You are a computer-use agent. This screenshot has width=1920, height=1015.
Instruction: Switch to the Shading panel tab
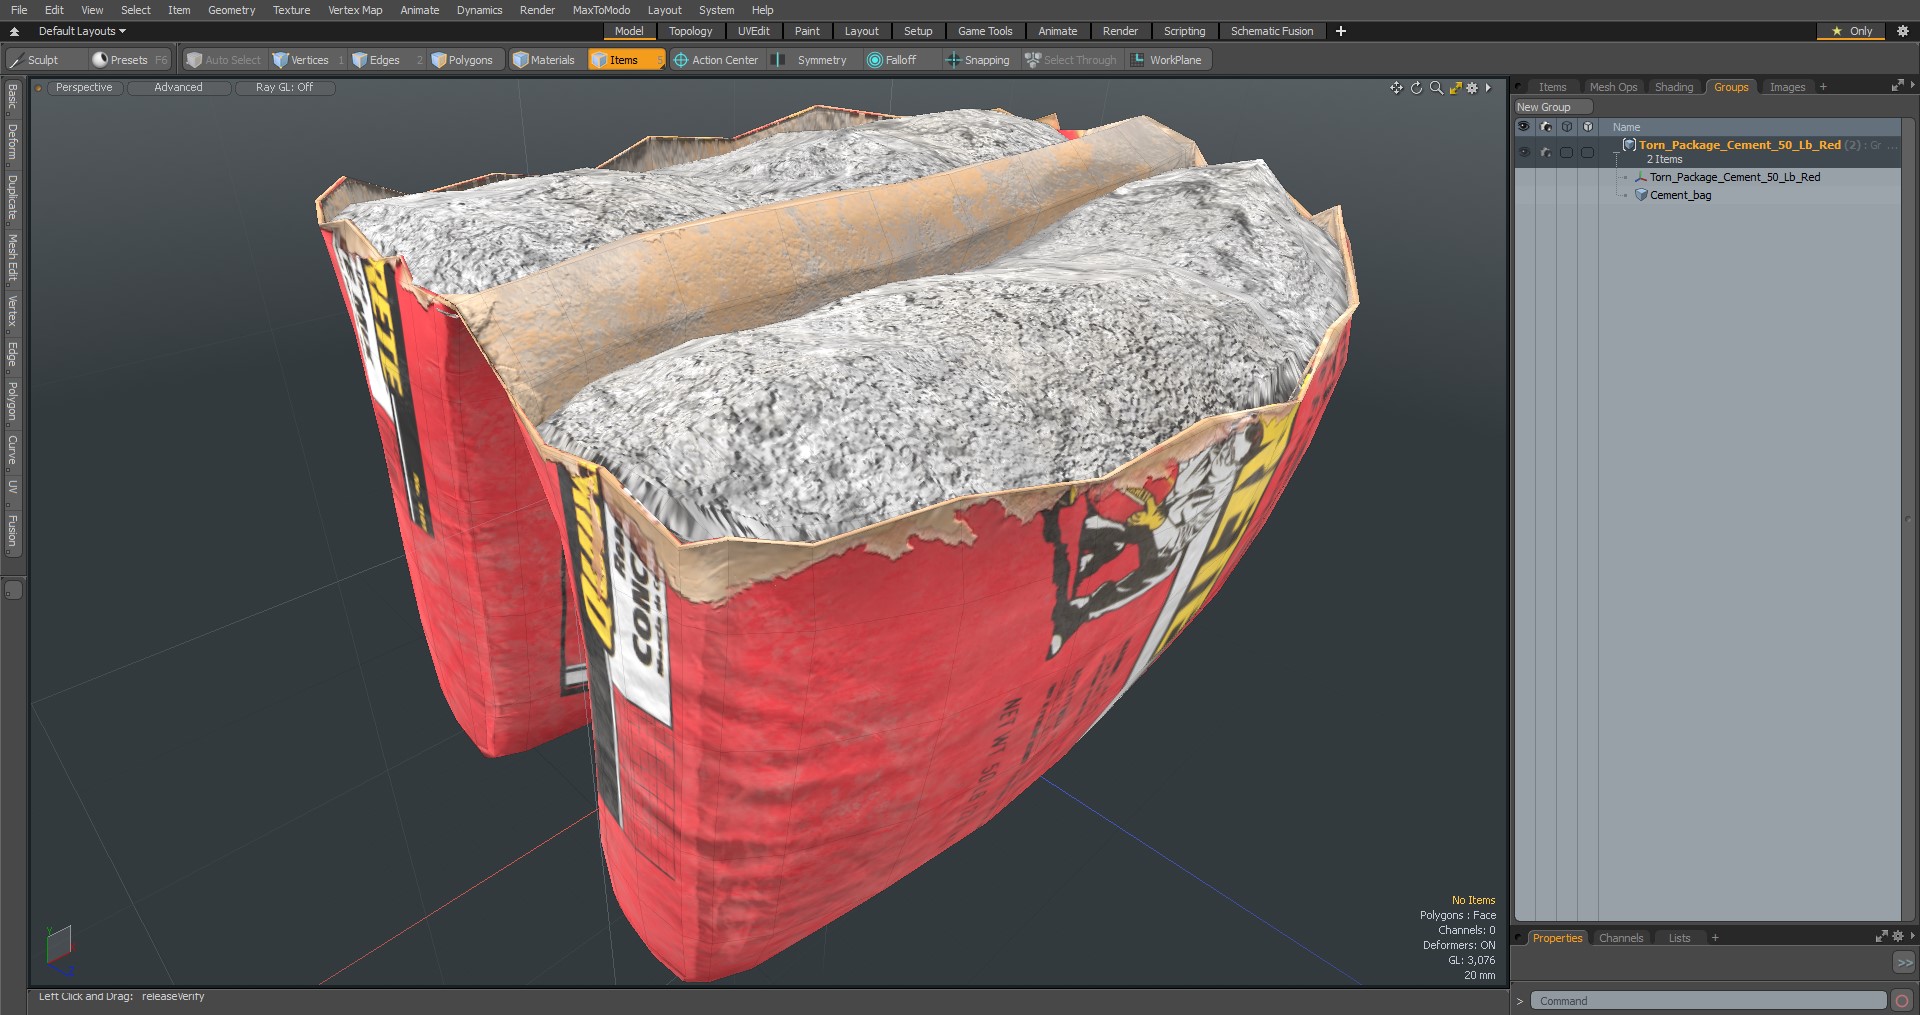[1674, 87]
